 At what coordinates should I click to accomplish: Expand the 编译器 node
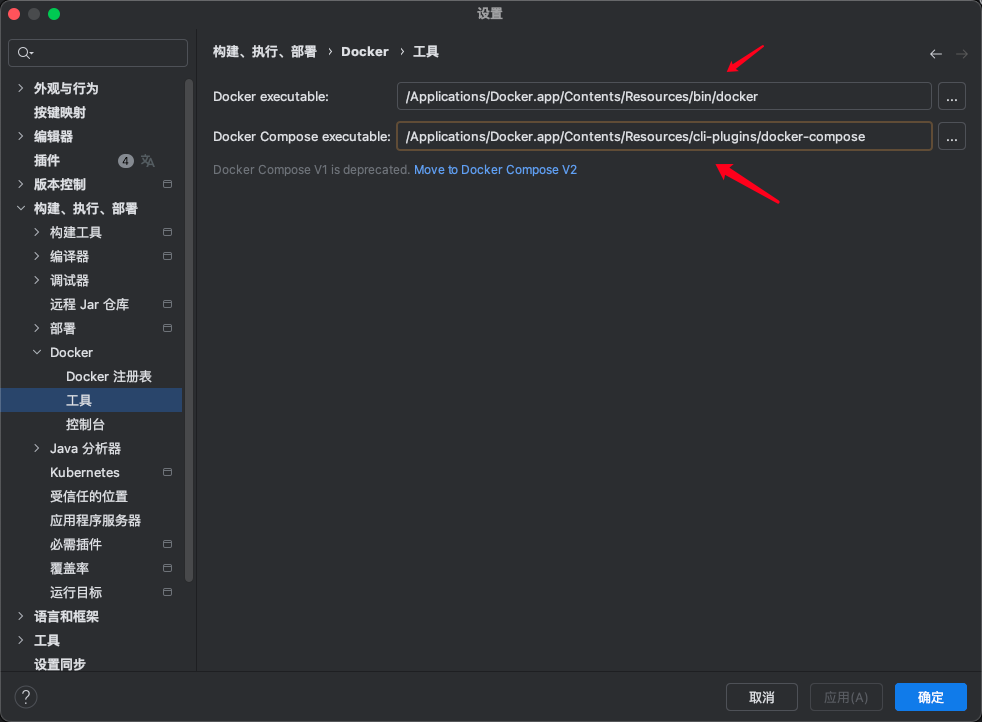[37, 256]
